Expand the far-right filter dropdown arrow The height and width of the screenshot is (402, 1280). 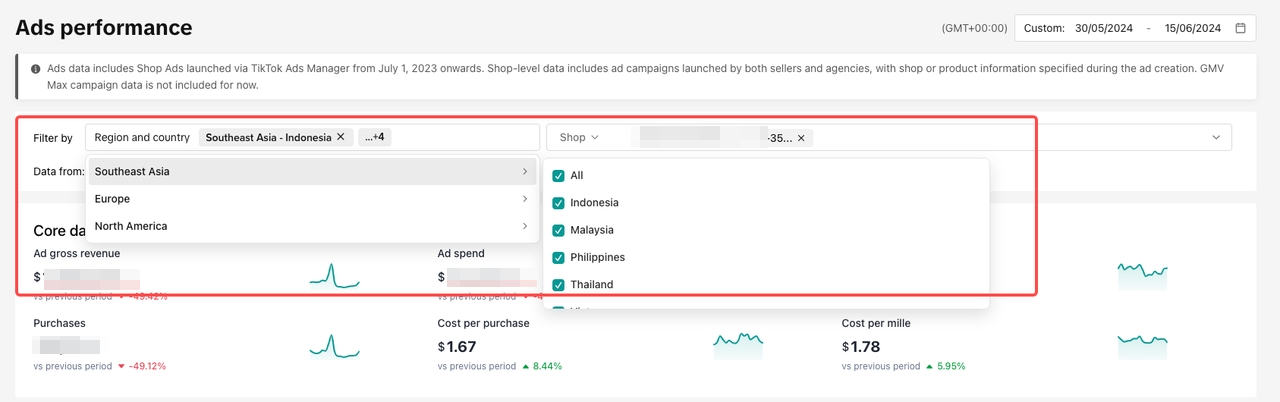[1216, 138]
